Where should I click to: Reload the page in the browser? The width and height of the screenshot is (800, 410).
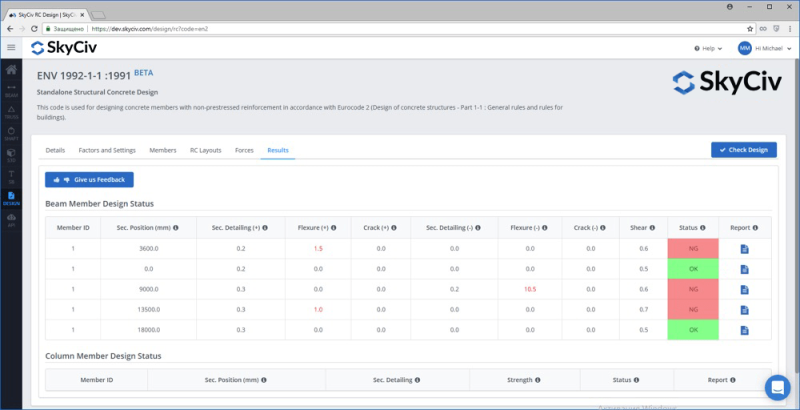tap(37, 29)
